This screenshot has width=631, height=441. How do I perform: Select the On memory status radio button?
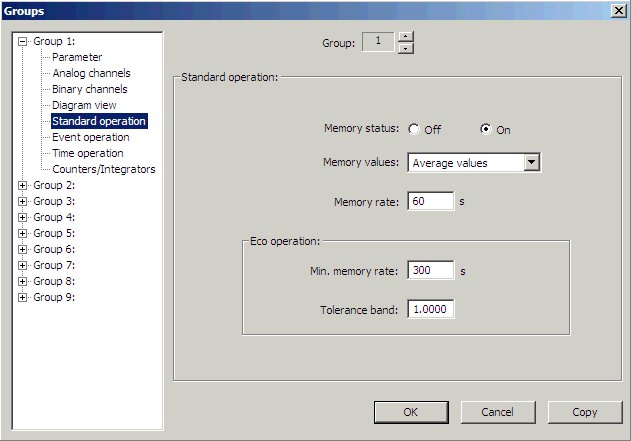(486, 130)
